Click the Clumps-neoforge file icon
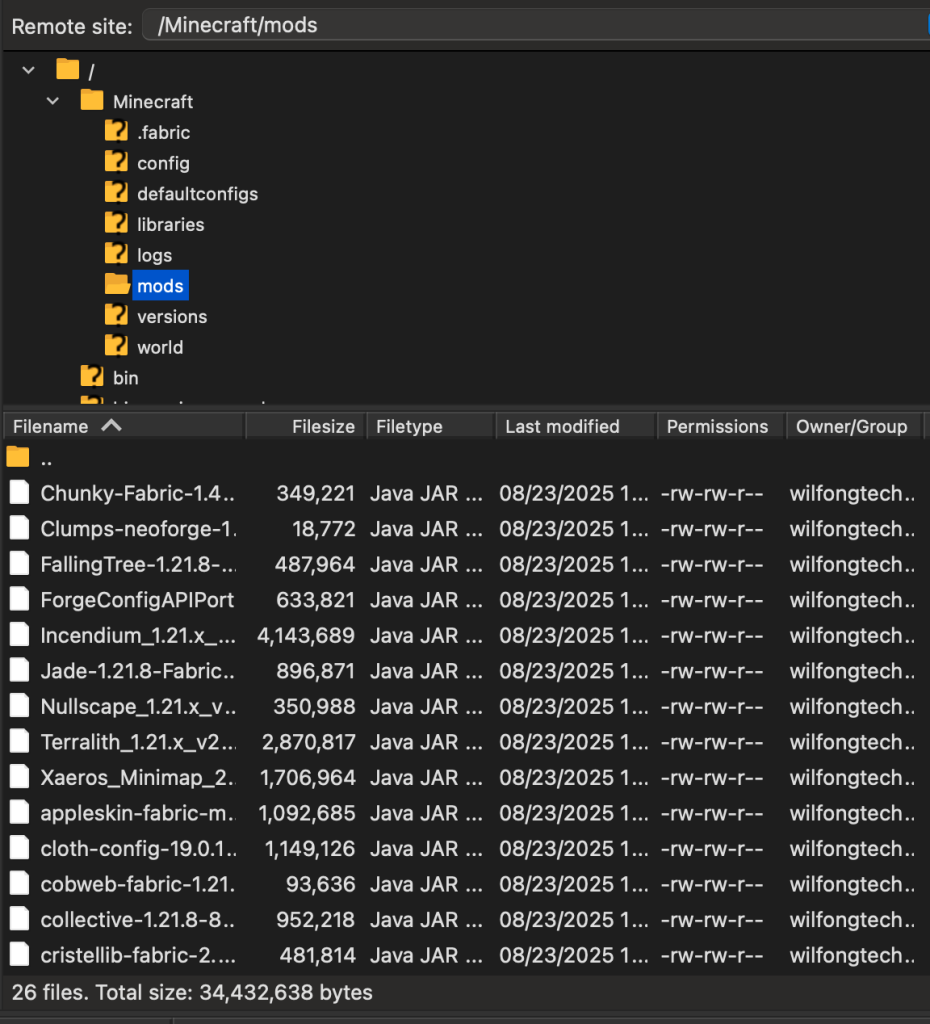 20,528
